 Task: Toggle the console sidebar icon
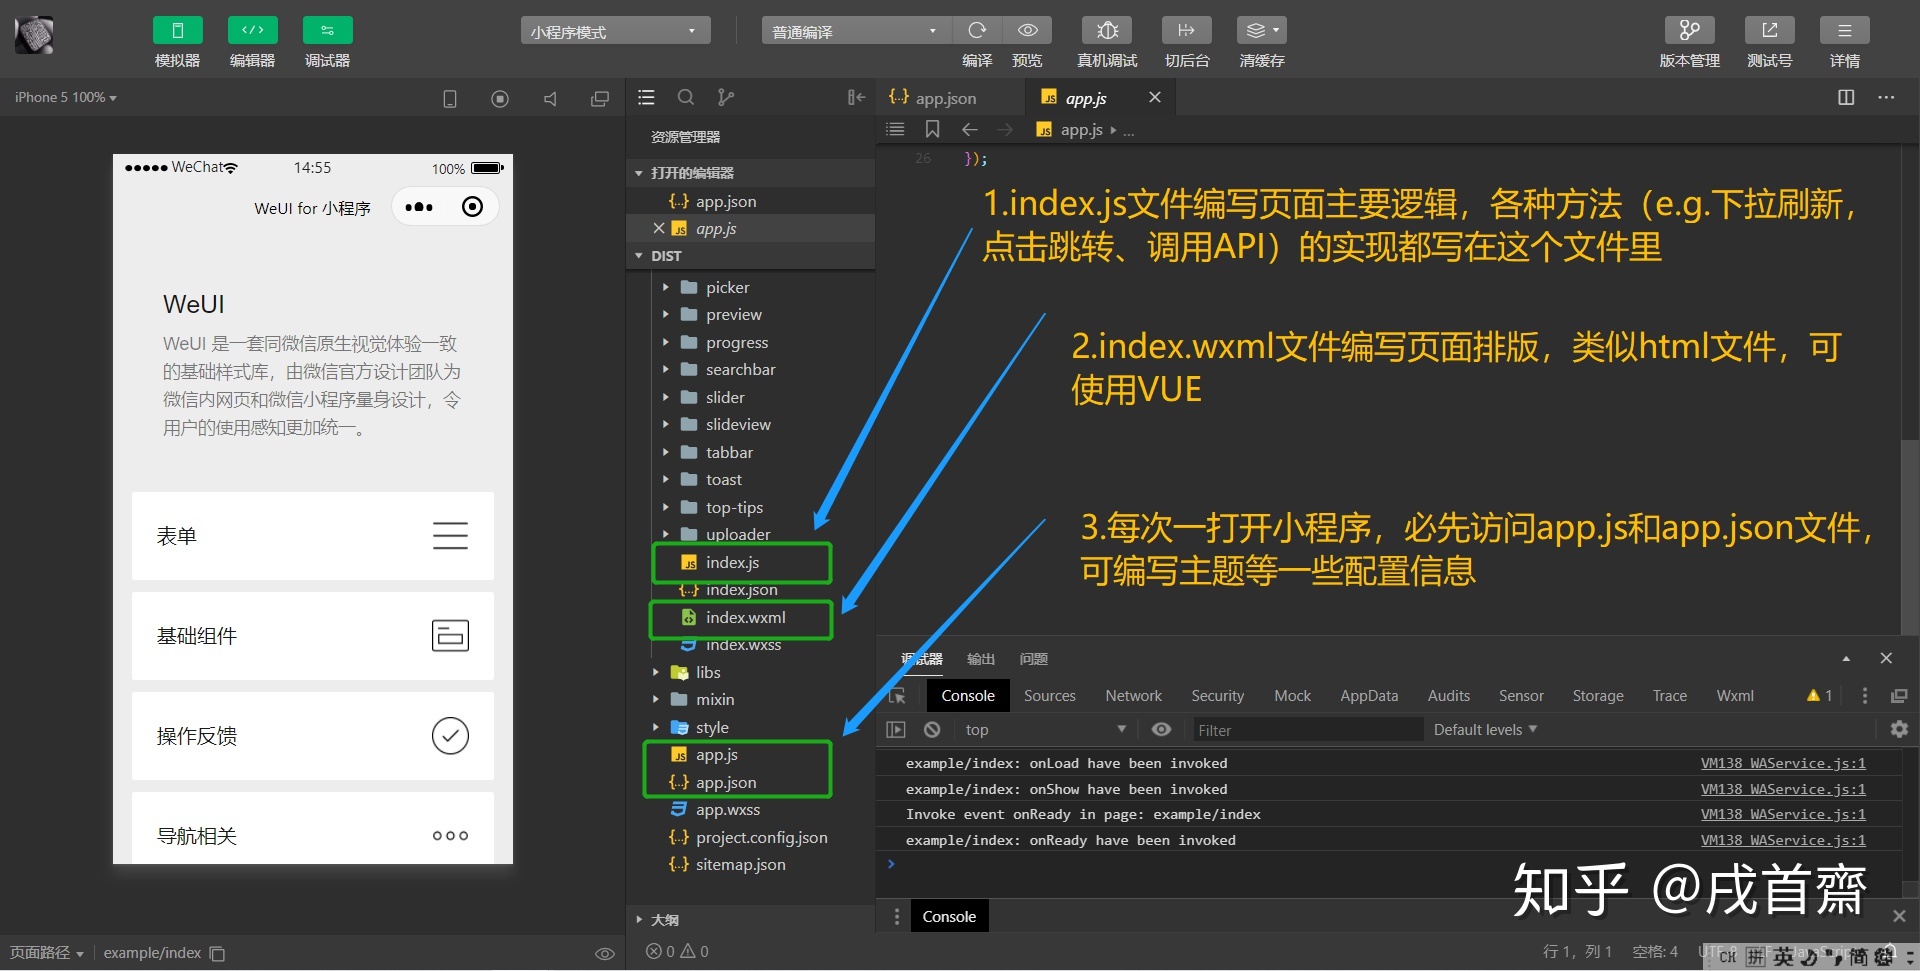click(896, 729)
